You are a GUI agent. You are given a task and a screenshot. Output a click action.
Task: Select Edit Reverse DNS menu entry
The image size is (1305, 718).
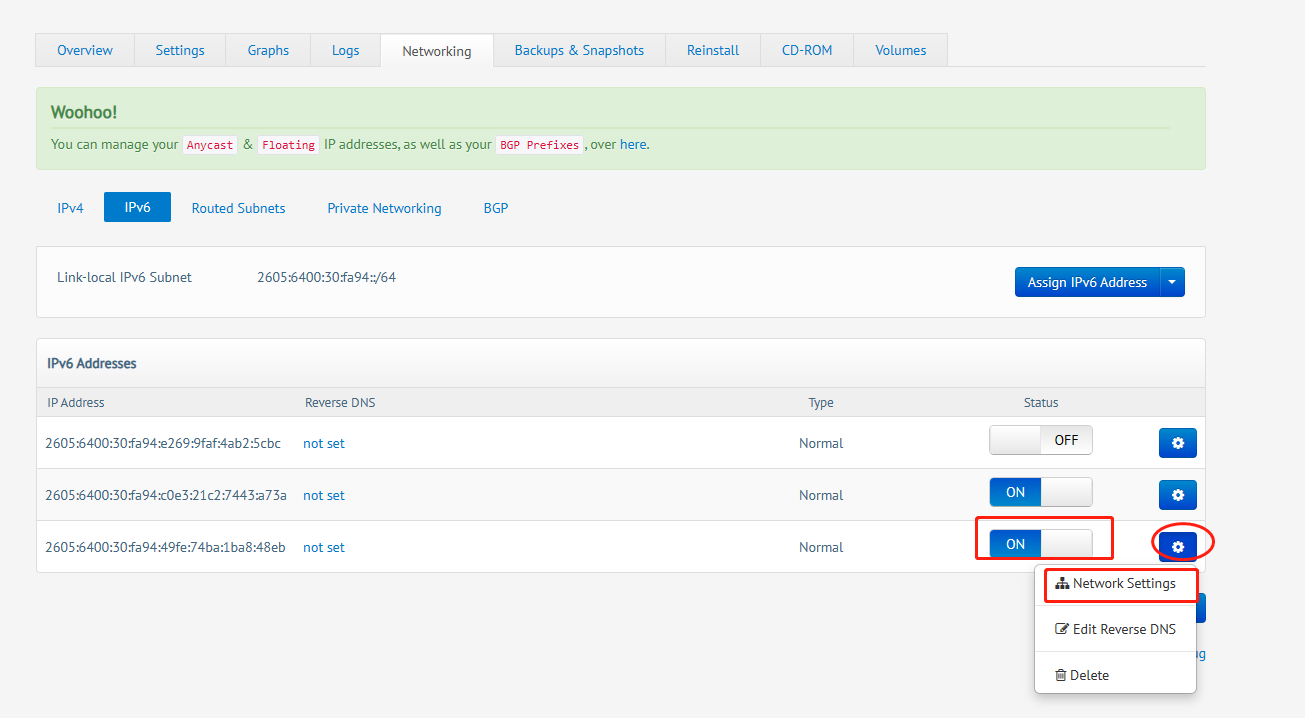(x=1115, y=630)
